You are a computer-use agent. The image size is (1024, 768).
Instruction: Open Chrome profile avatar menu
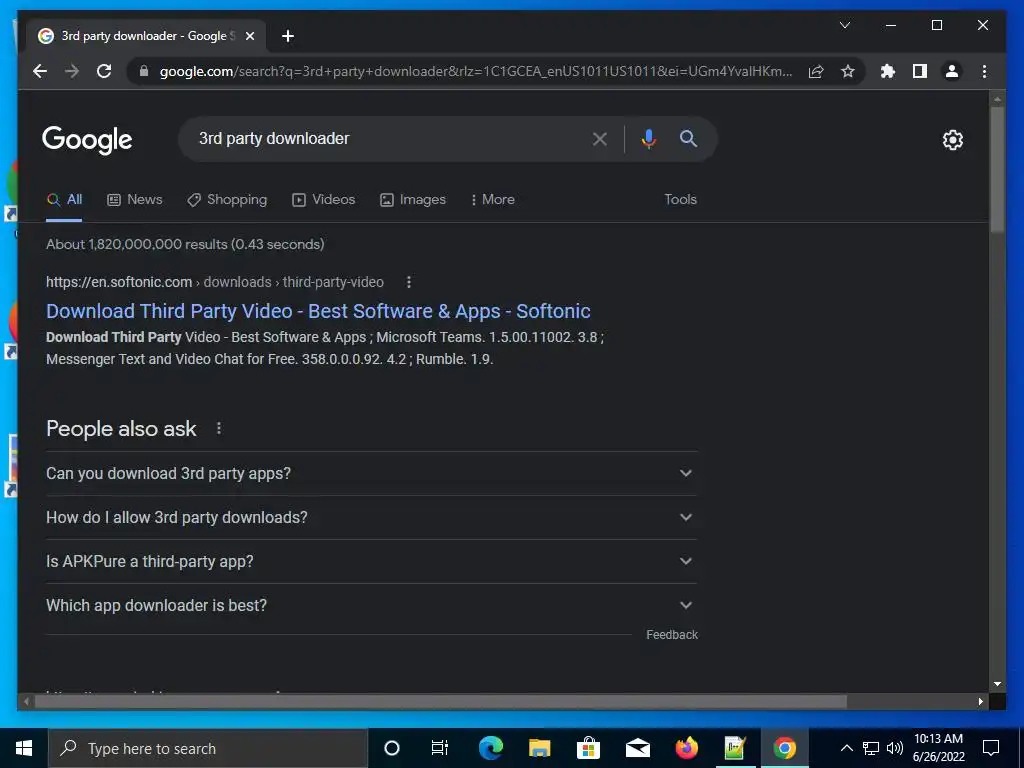tap(952, 71)
